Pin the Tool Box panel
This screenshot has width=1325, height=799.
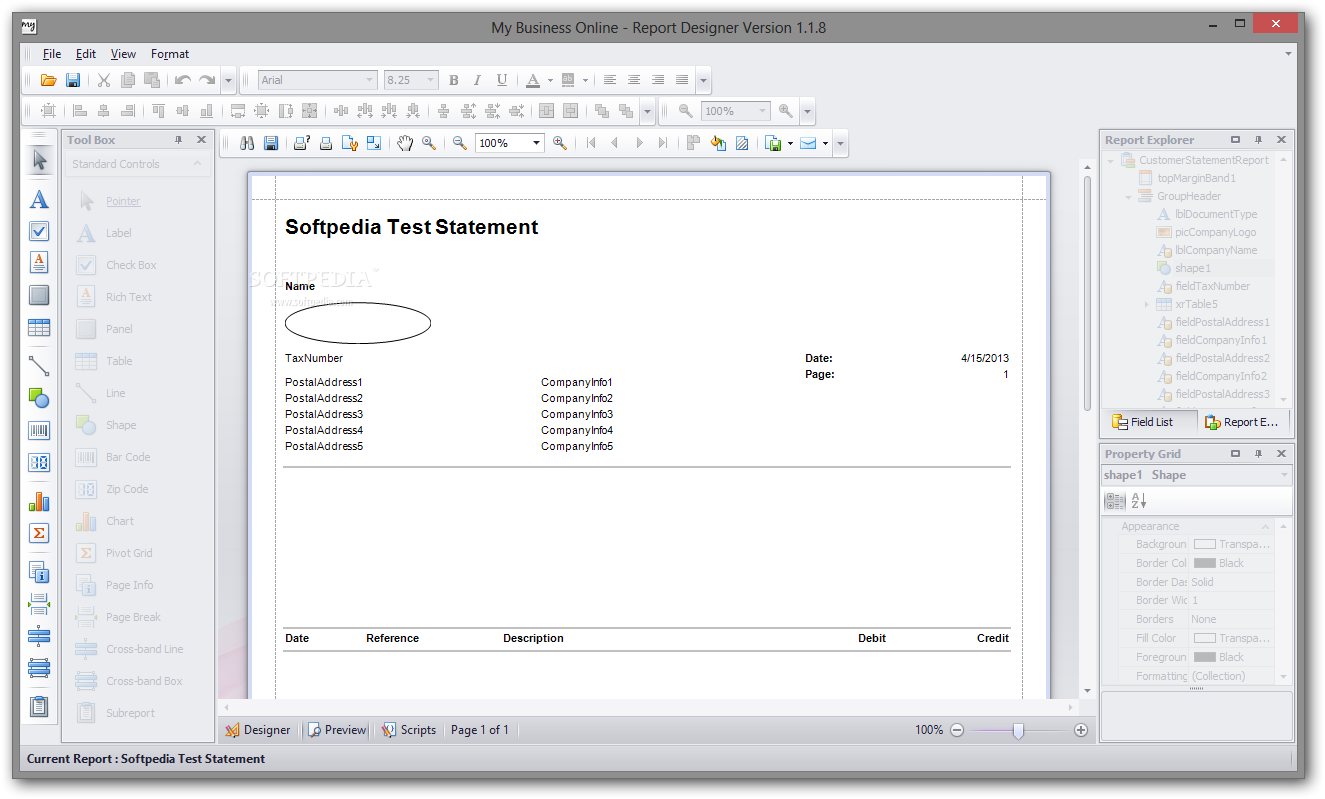point(179,140)
